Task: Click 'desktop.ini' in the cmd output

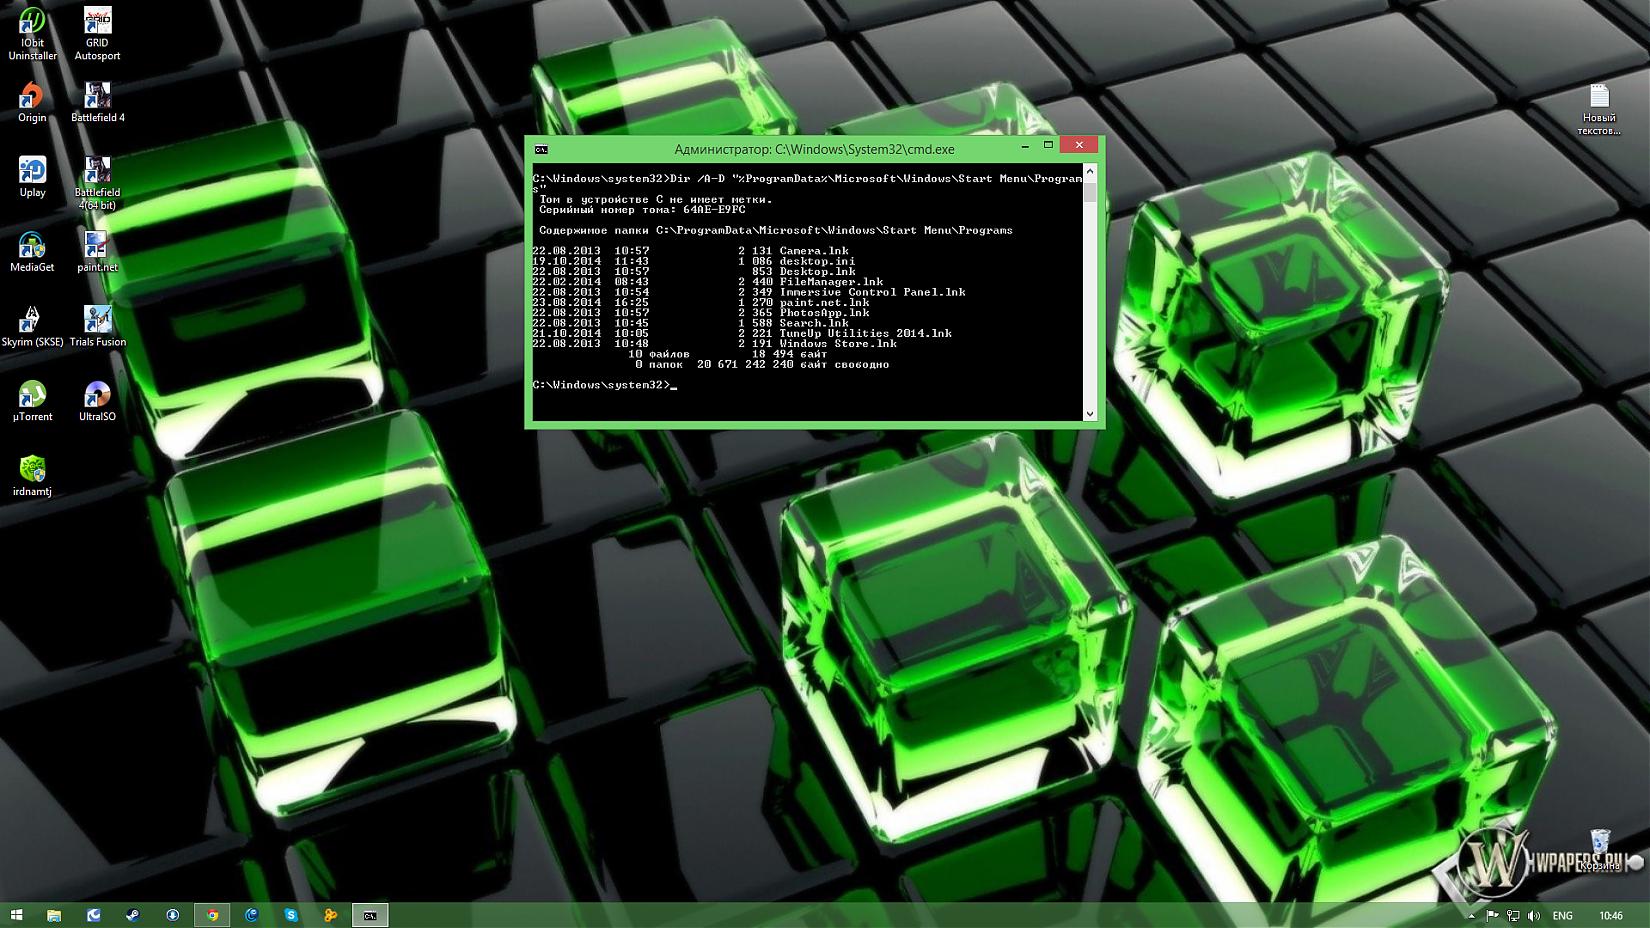Action: (817, 261)
